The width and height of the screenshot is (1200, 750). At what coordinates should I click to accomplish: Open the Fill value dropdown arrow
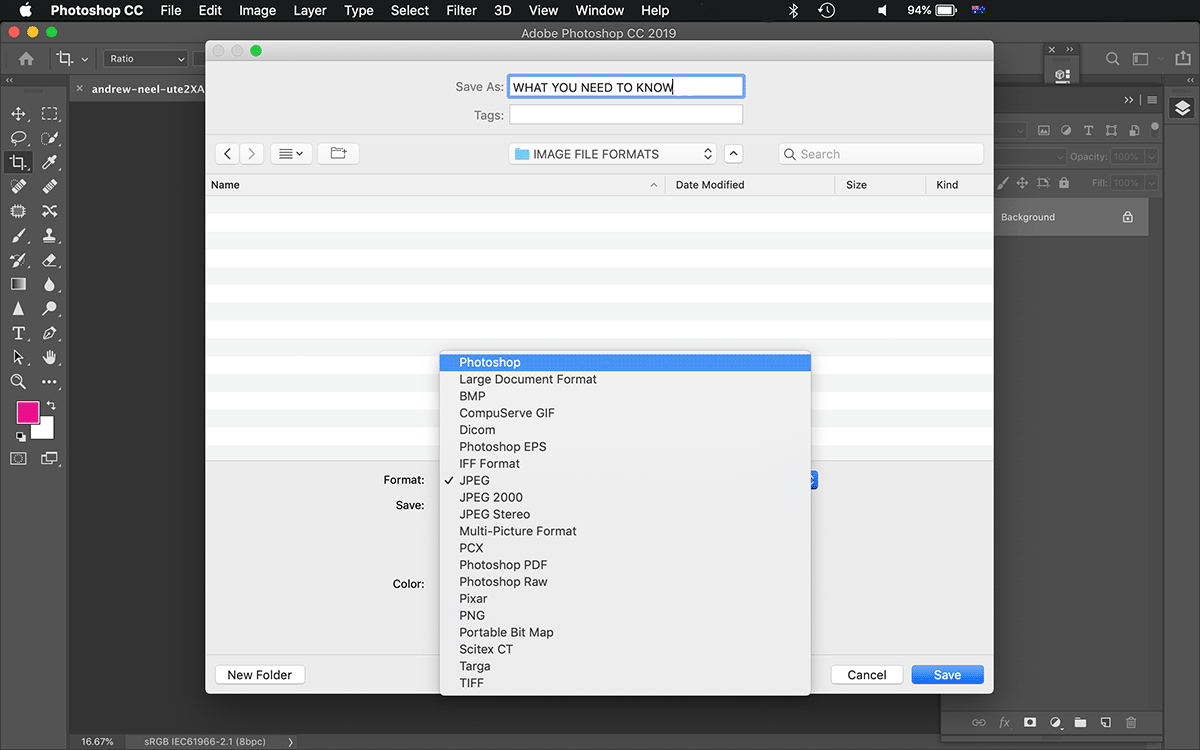point(1151,183)
